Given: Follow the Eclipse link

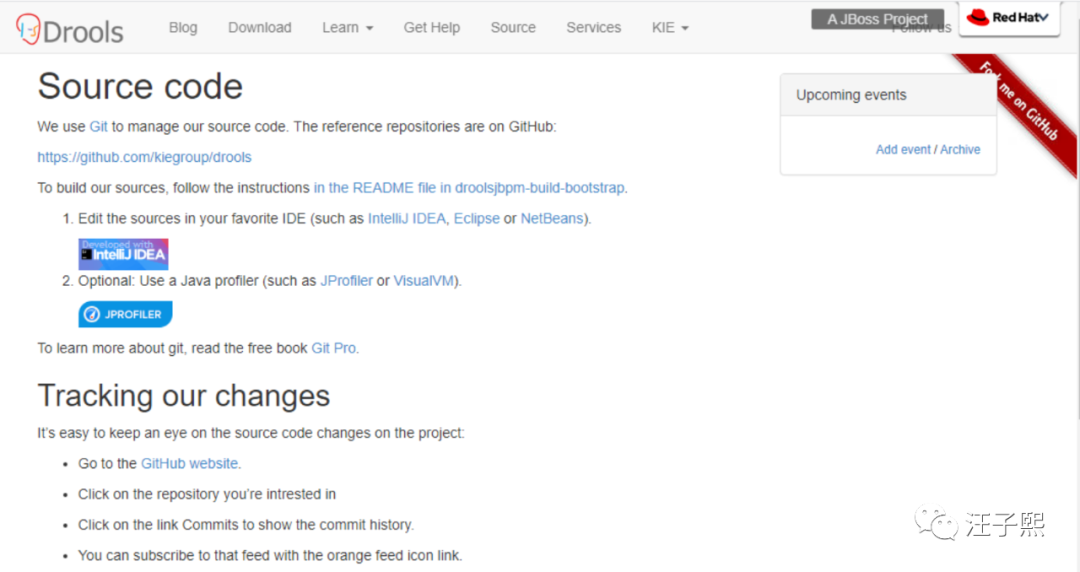Looking at the screenshot, I should pos(477,218).
